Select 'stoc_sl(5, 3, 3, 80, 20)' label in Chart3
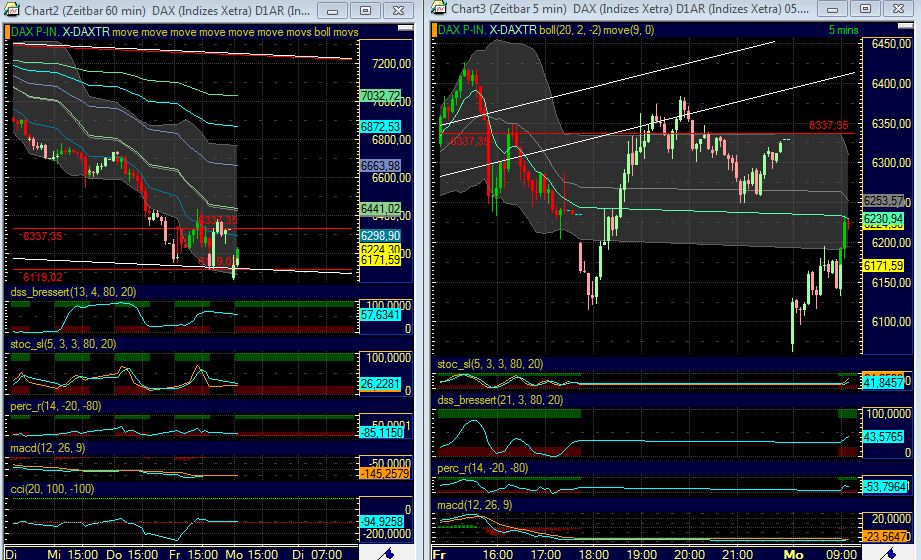 [x=490, y=364]
